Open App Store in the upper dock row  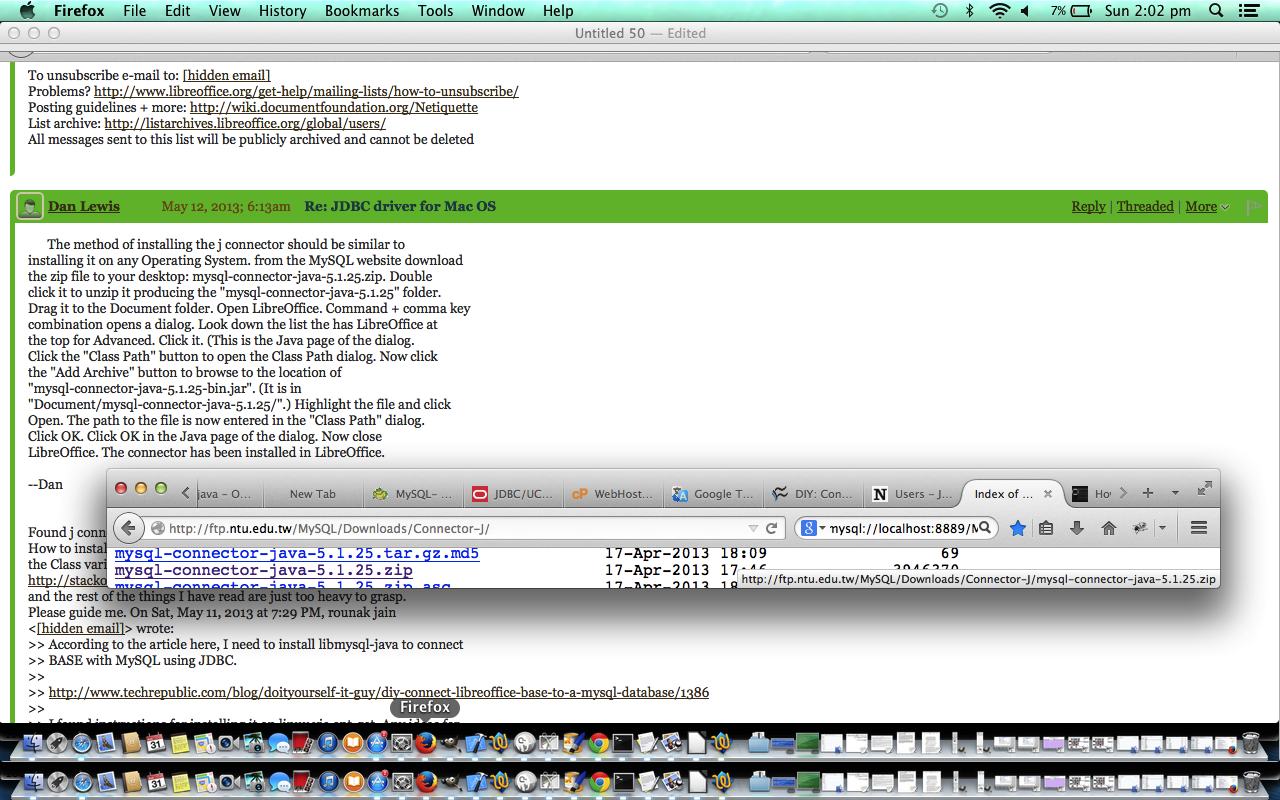tap(377, 743)
